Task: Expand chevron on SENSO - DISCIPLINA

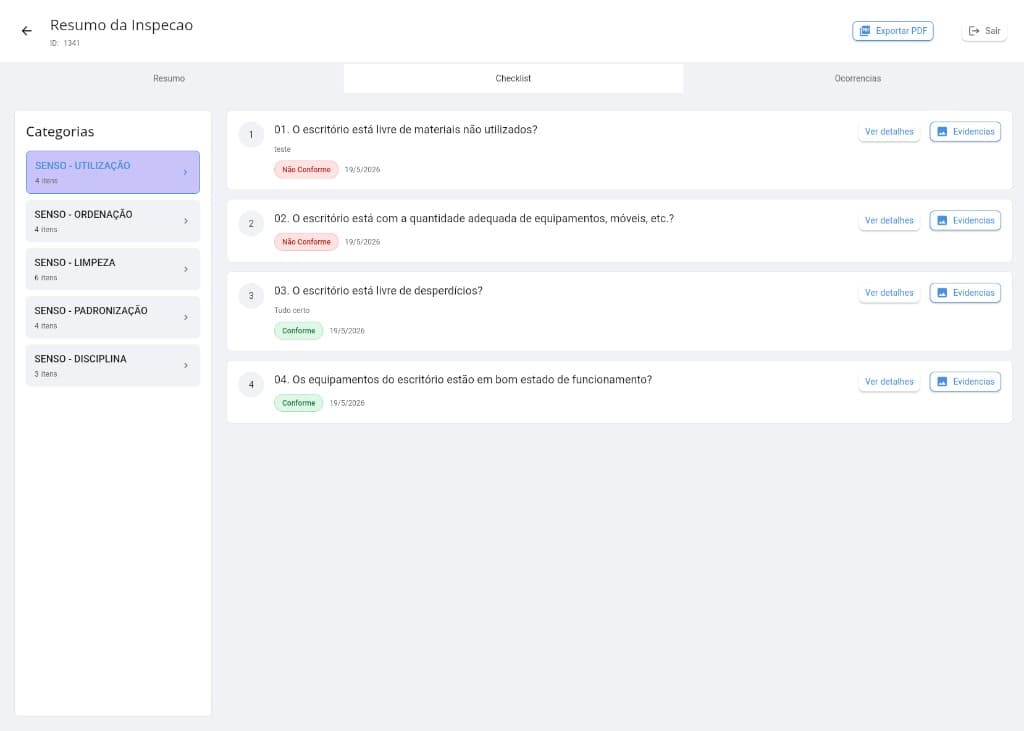Action: [185, 366]
